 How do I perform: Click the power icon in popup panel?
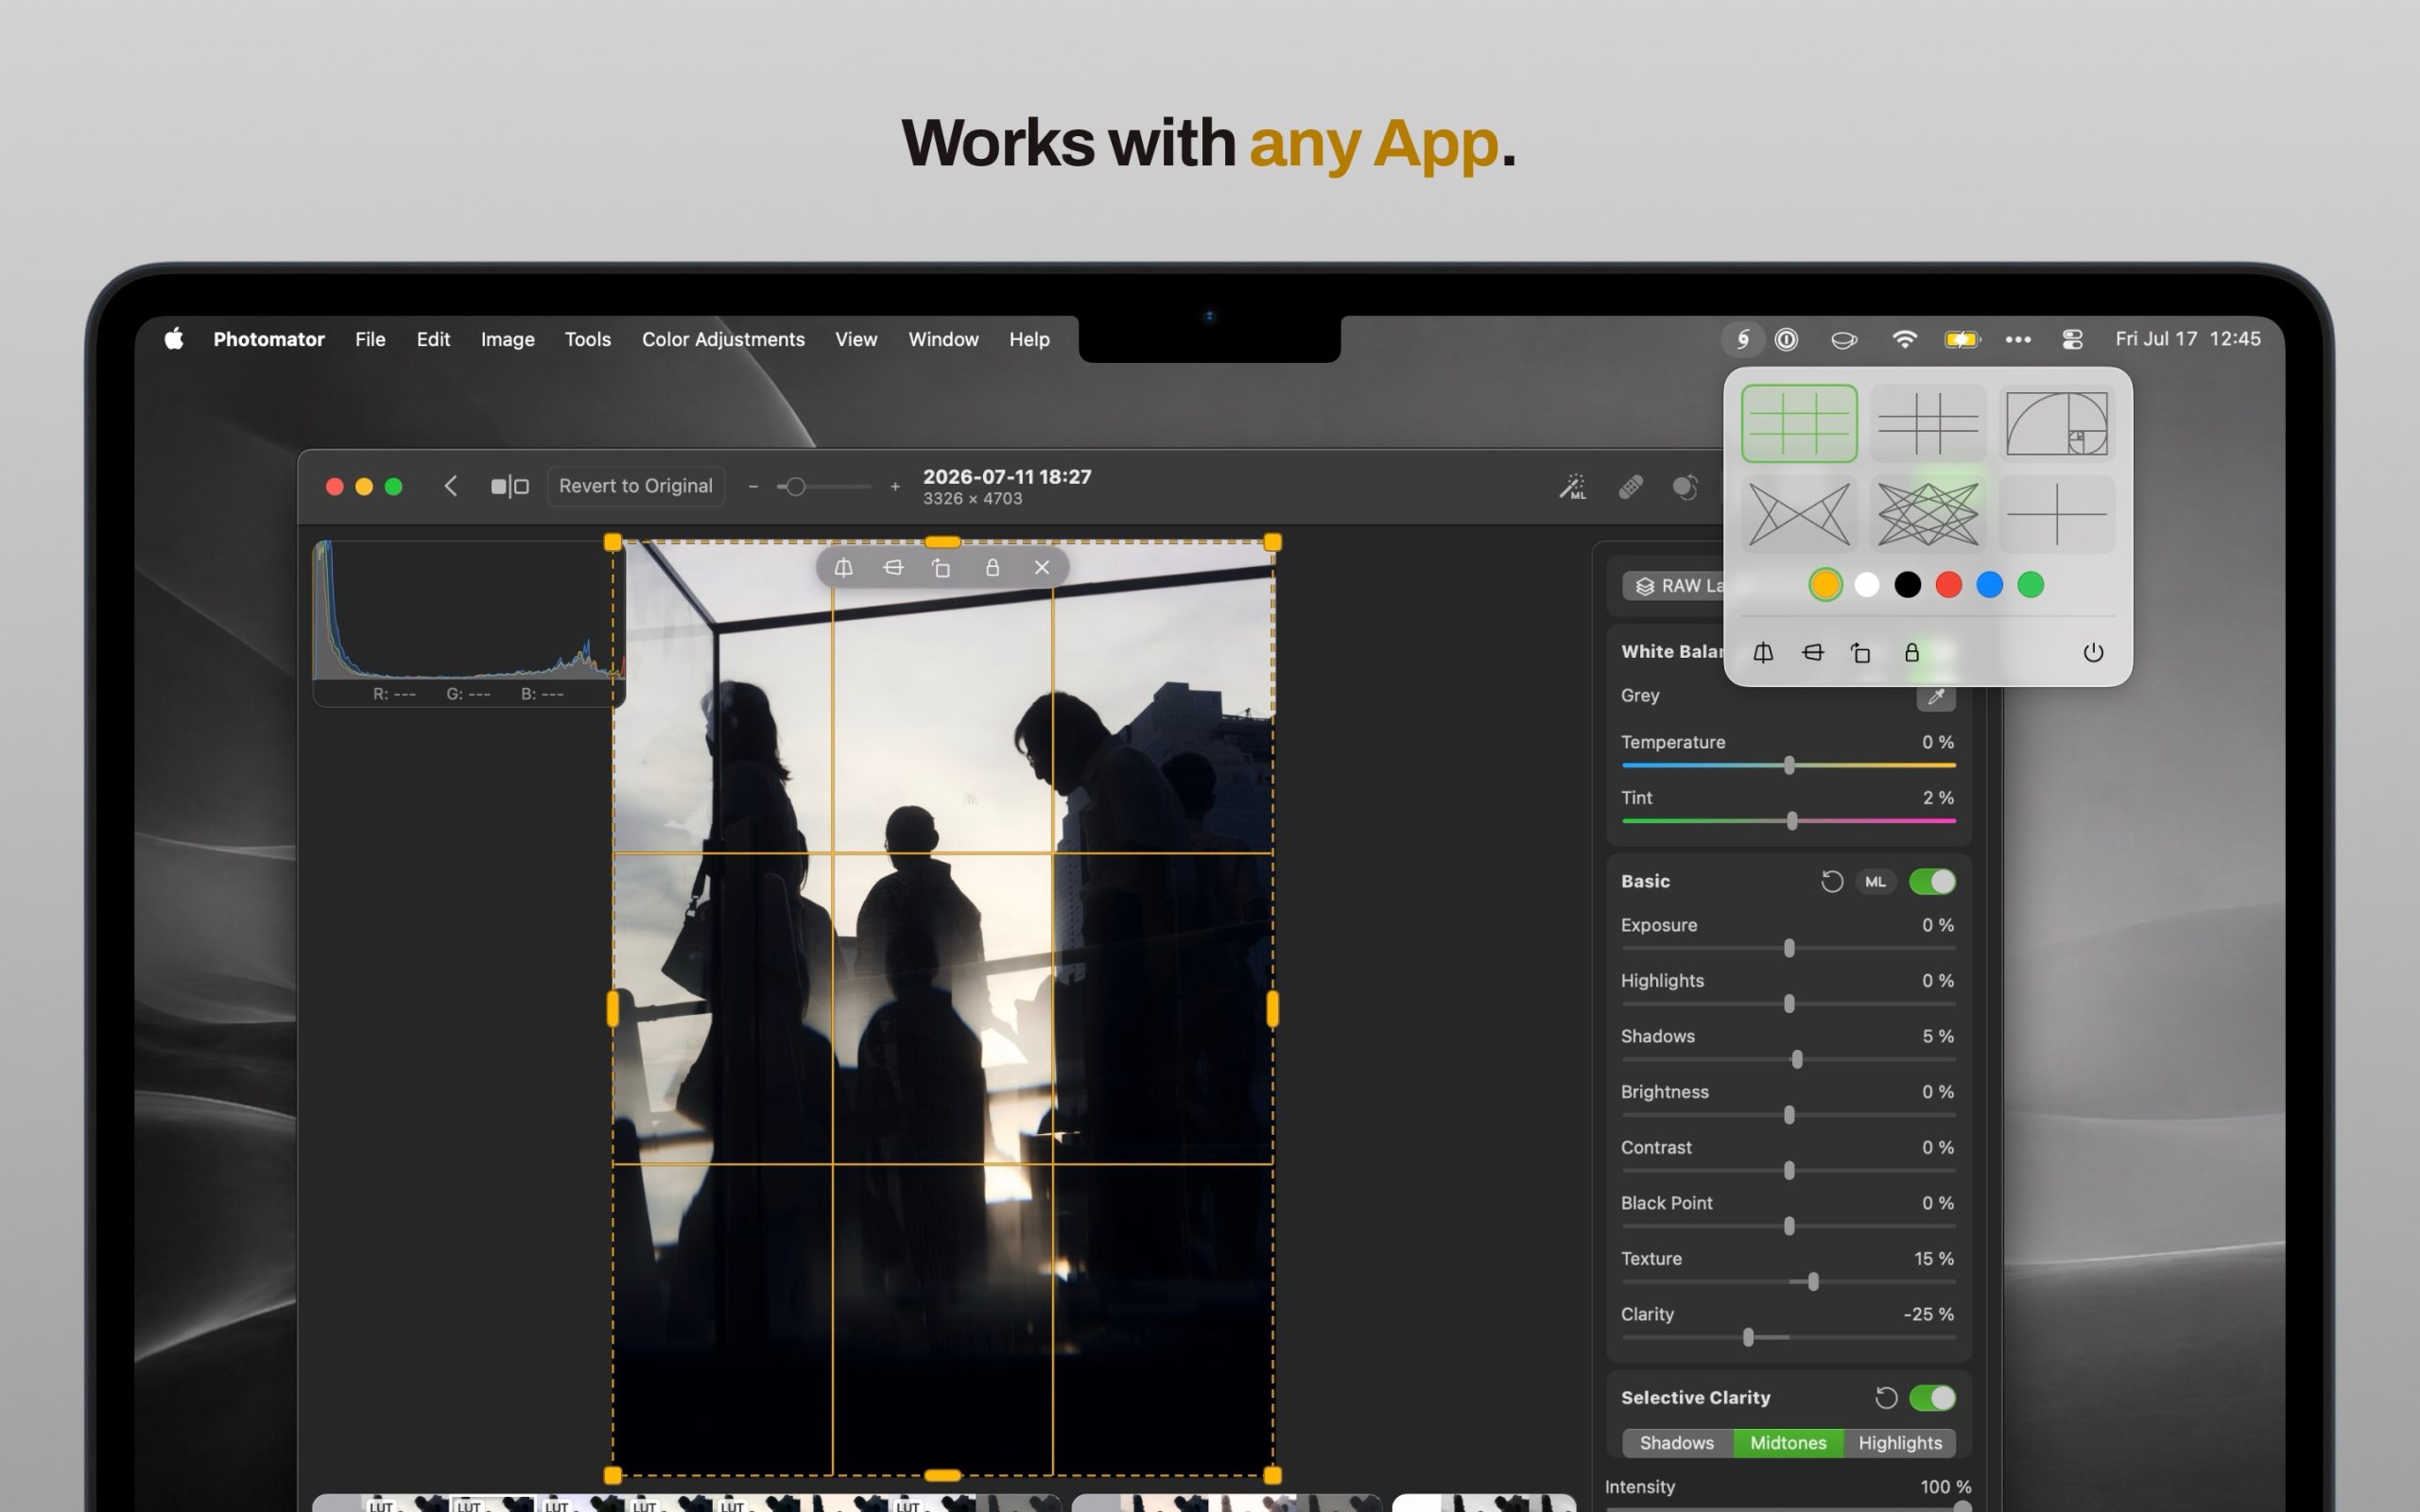click(2093, 653)
